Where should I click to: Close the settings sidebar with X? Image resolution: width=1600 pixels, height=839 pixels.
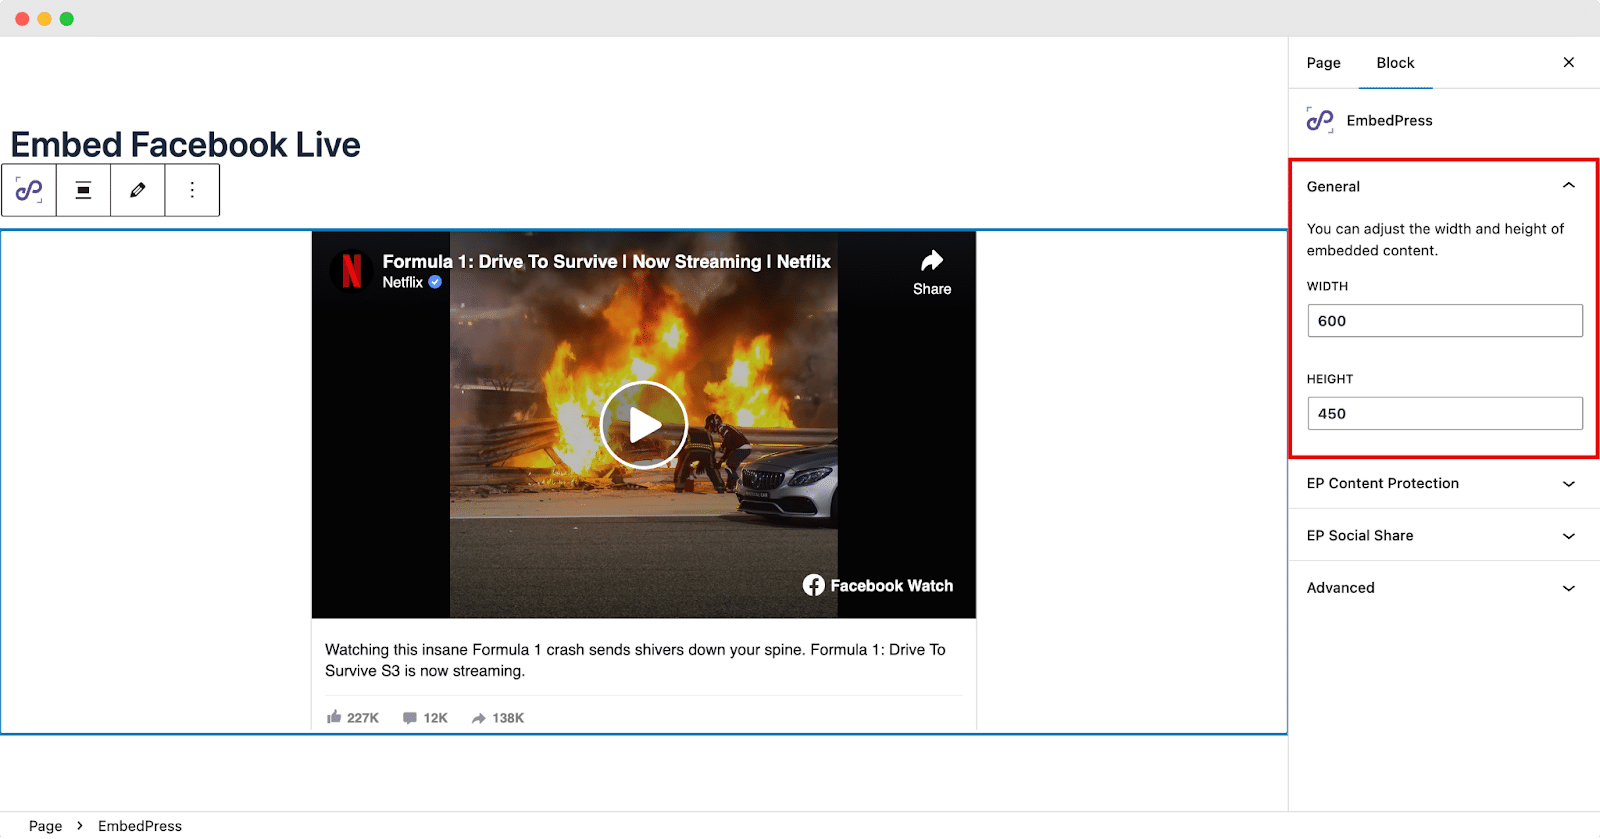1569,62
